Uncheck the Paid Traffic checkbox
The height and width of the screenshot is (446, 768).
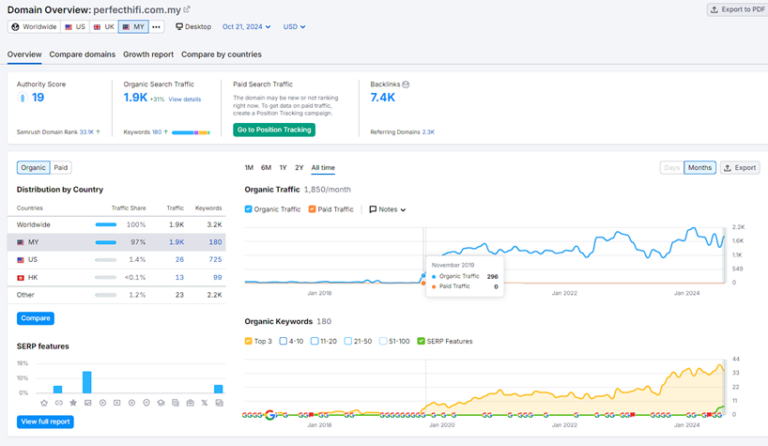(x=312, y=209)
